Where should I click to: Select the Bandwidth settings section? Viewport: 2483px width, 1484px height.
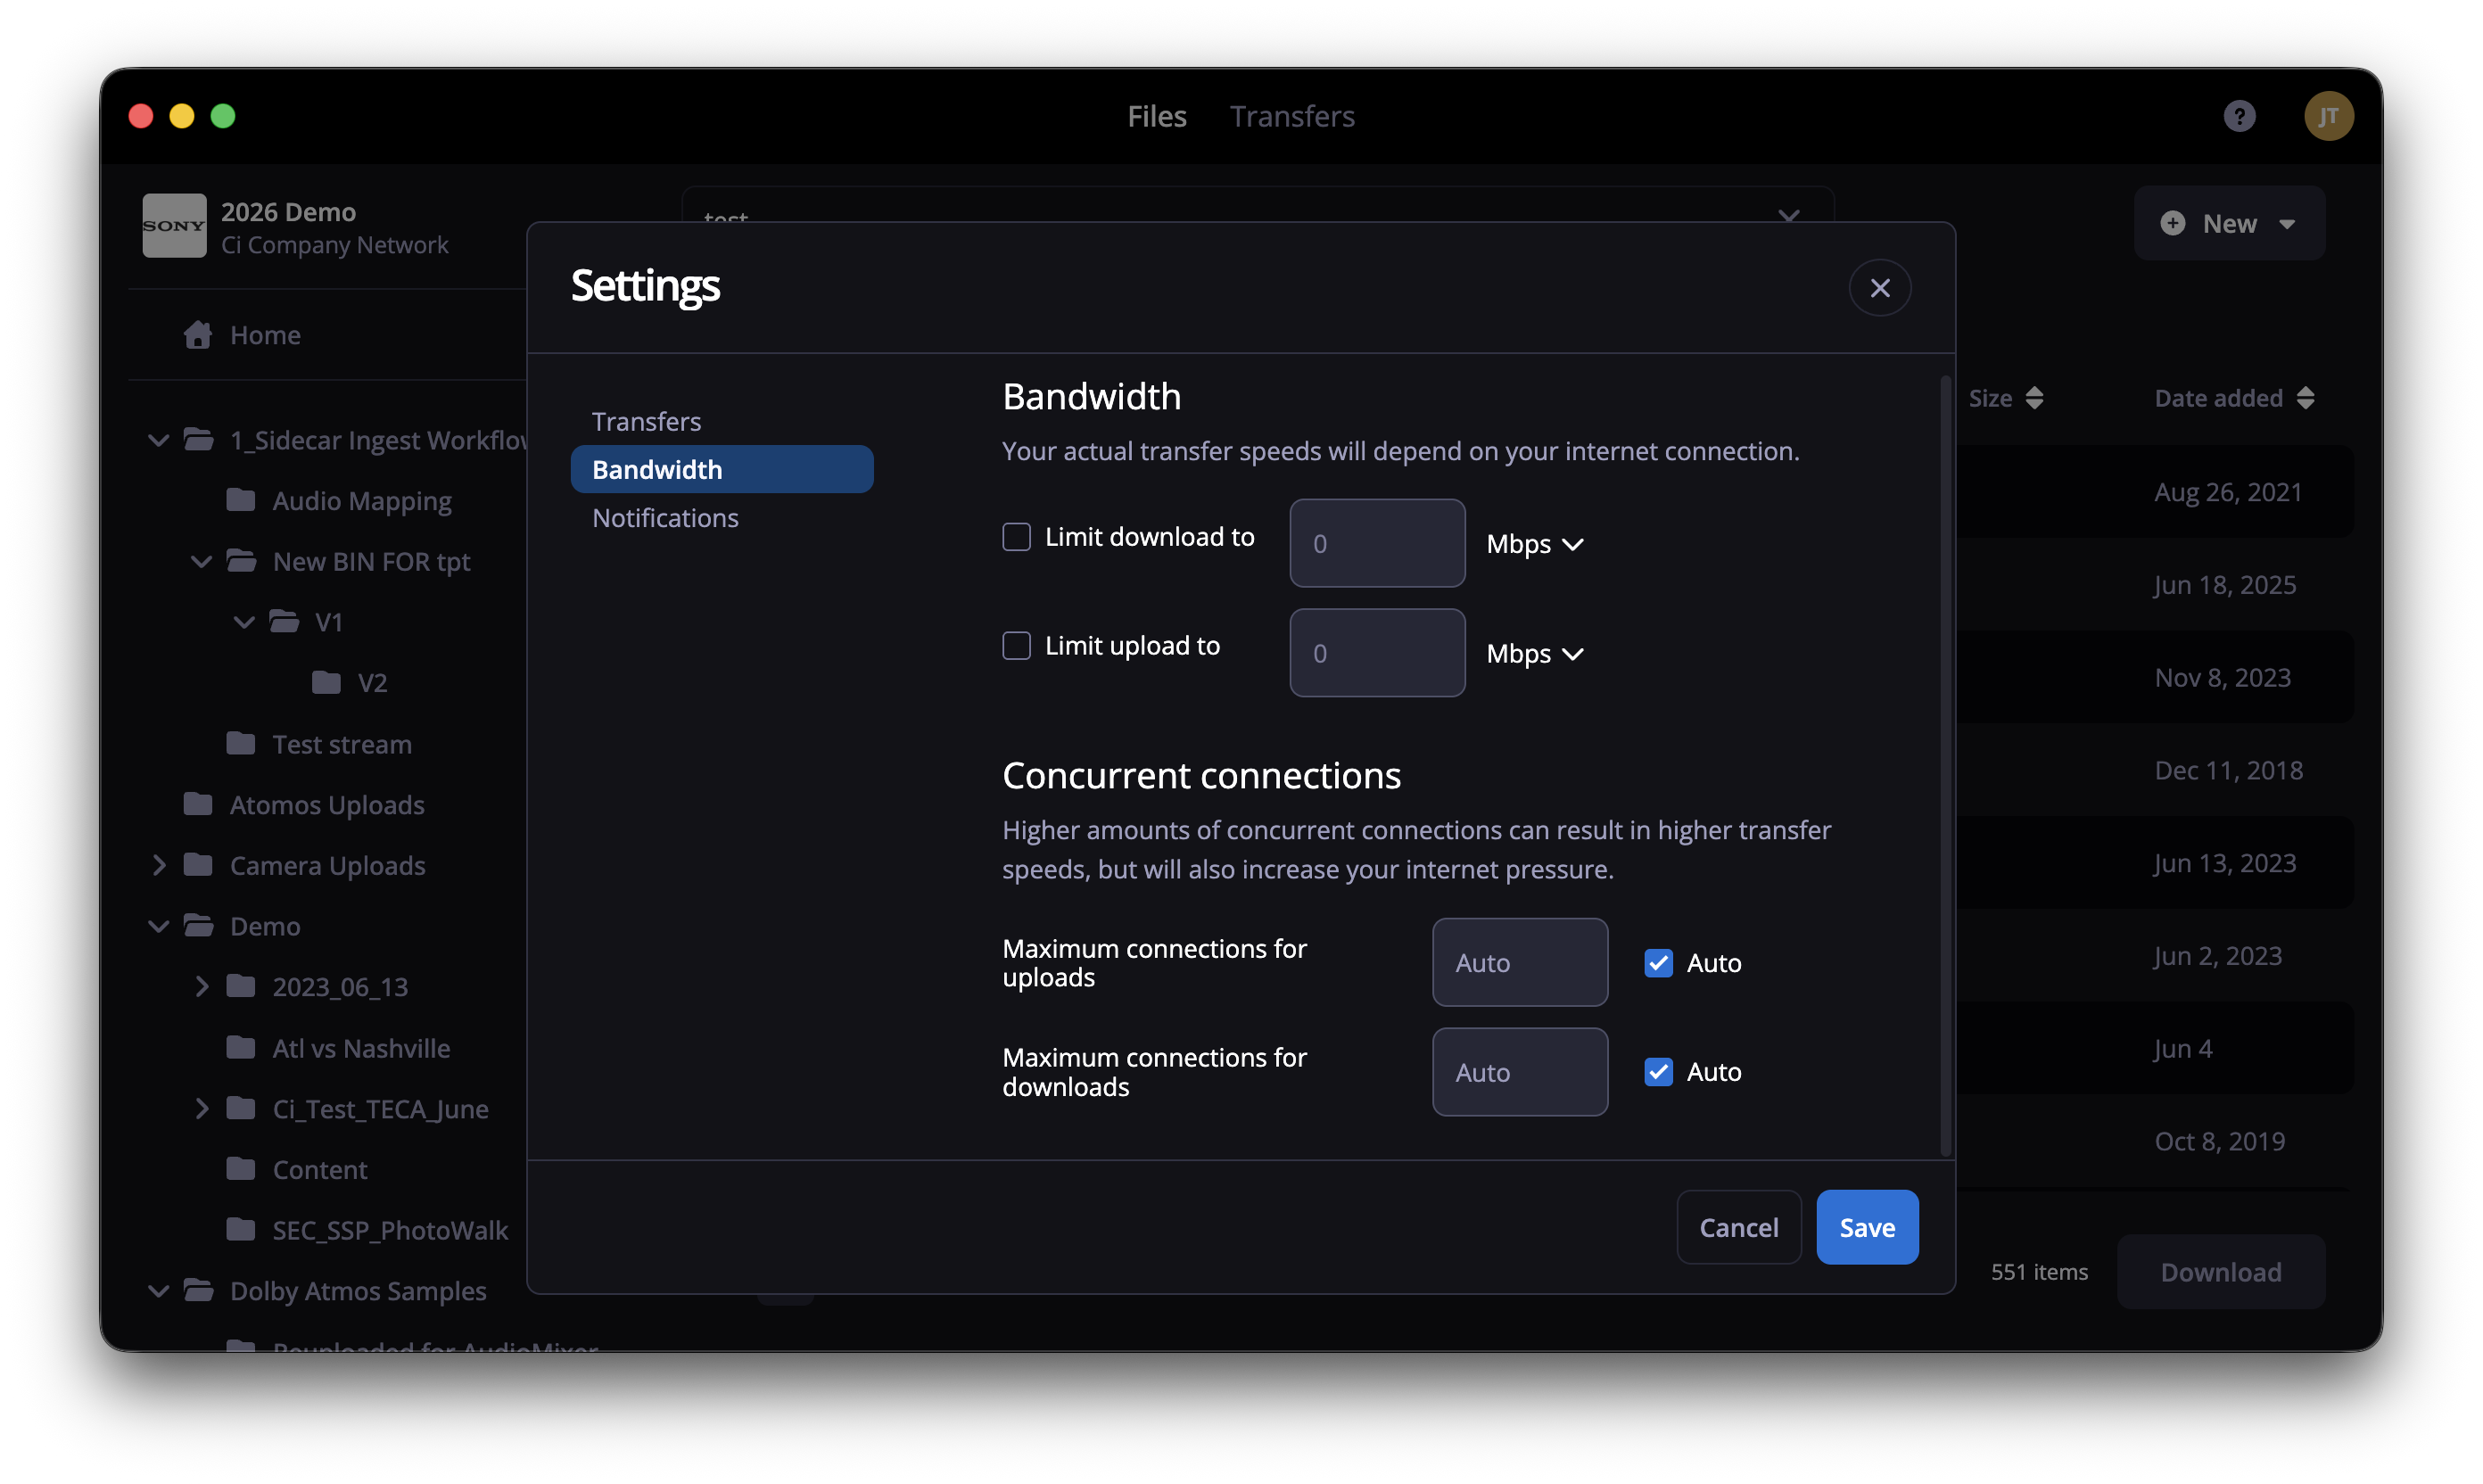pyautogui.click(x=722, y=469)
